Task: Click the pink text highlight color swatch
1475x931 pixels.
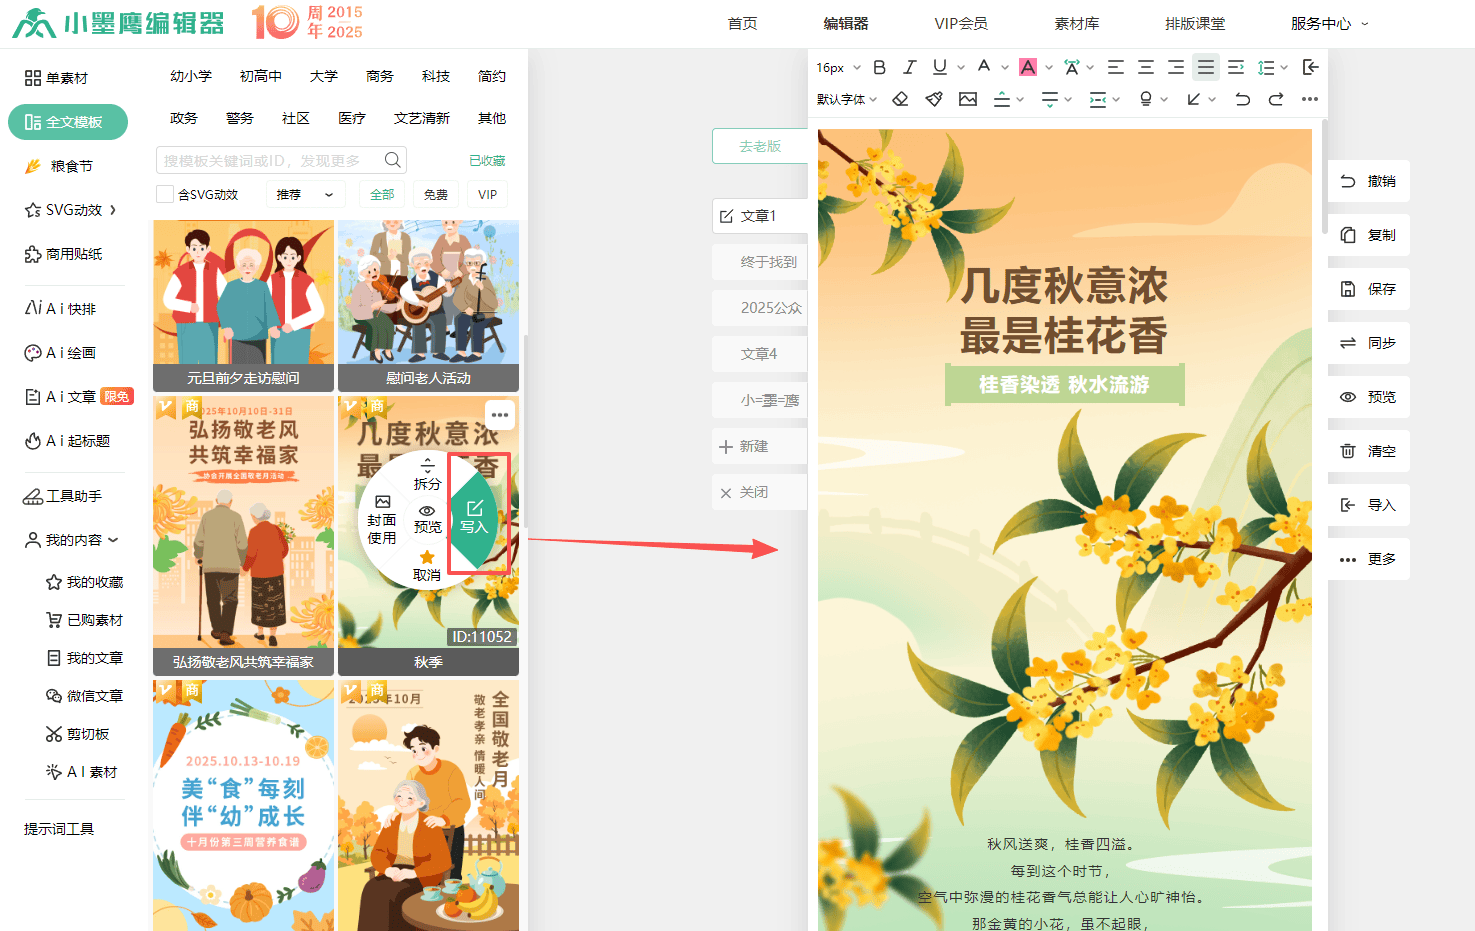Action: [x=1027, y=67]
